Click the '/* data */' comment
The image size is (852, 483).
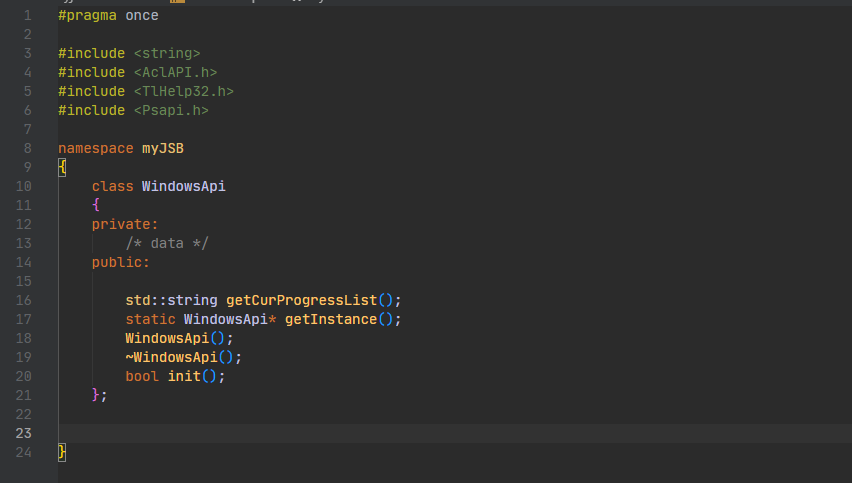pyautogui.click(x=167, y=243)
